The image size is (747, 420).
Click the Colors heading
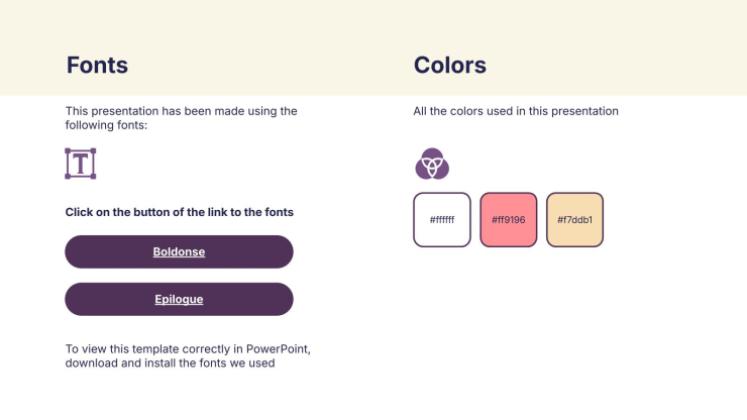click(450, 66)
